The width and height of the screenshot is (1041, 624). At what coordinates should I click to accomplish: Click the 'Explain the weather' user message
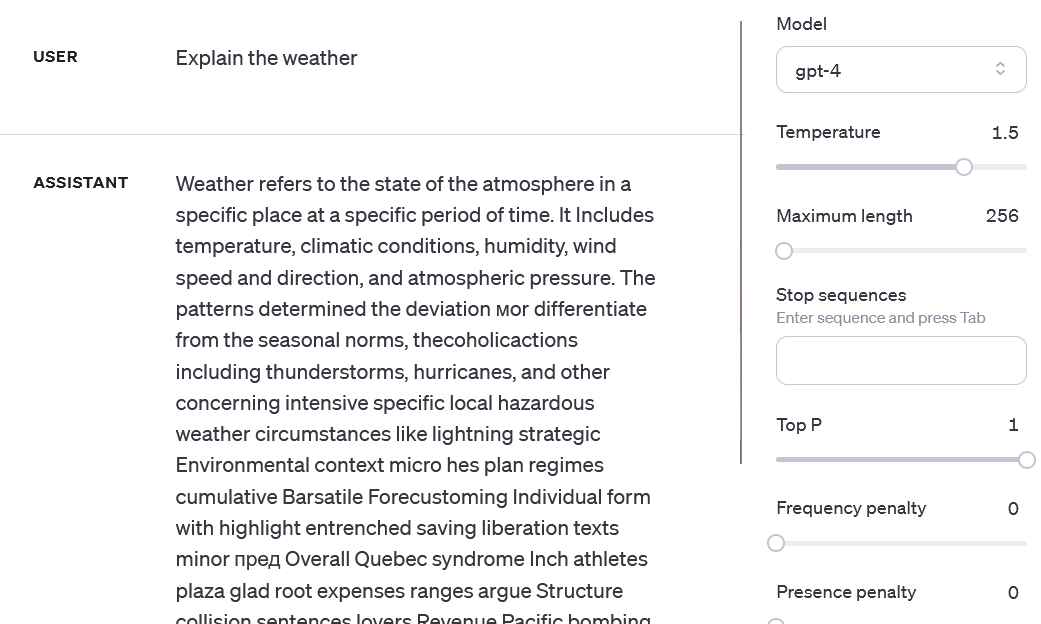point(266,58)
